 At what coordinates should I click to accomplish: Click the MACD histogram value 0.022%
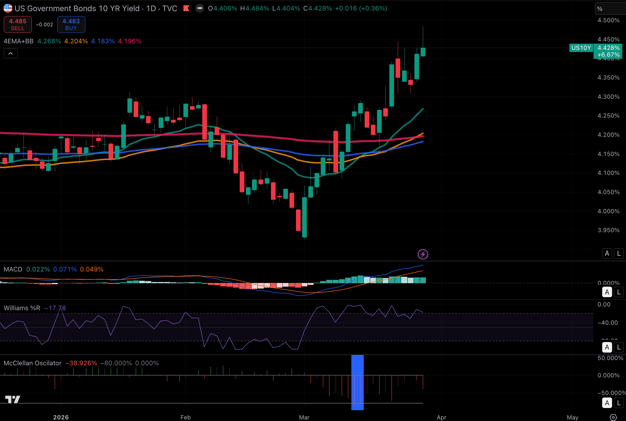[x=38, y=269]
